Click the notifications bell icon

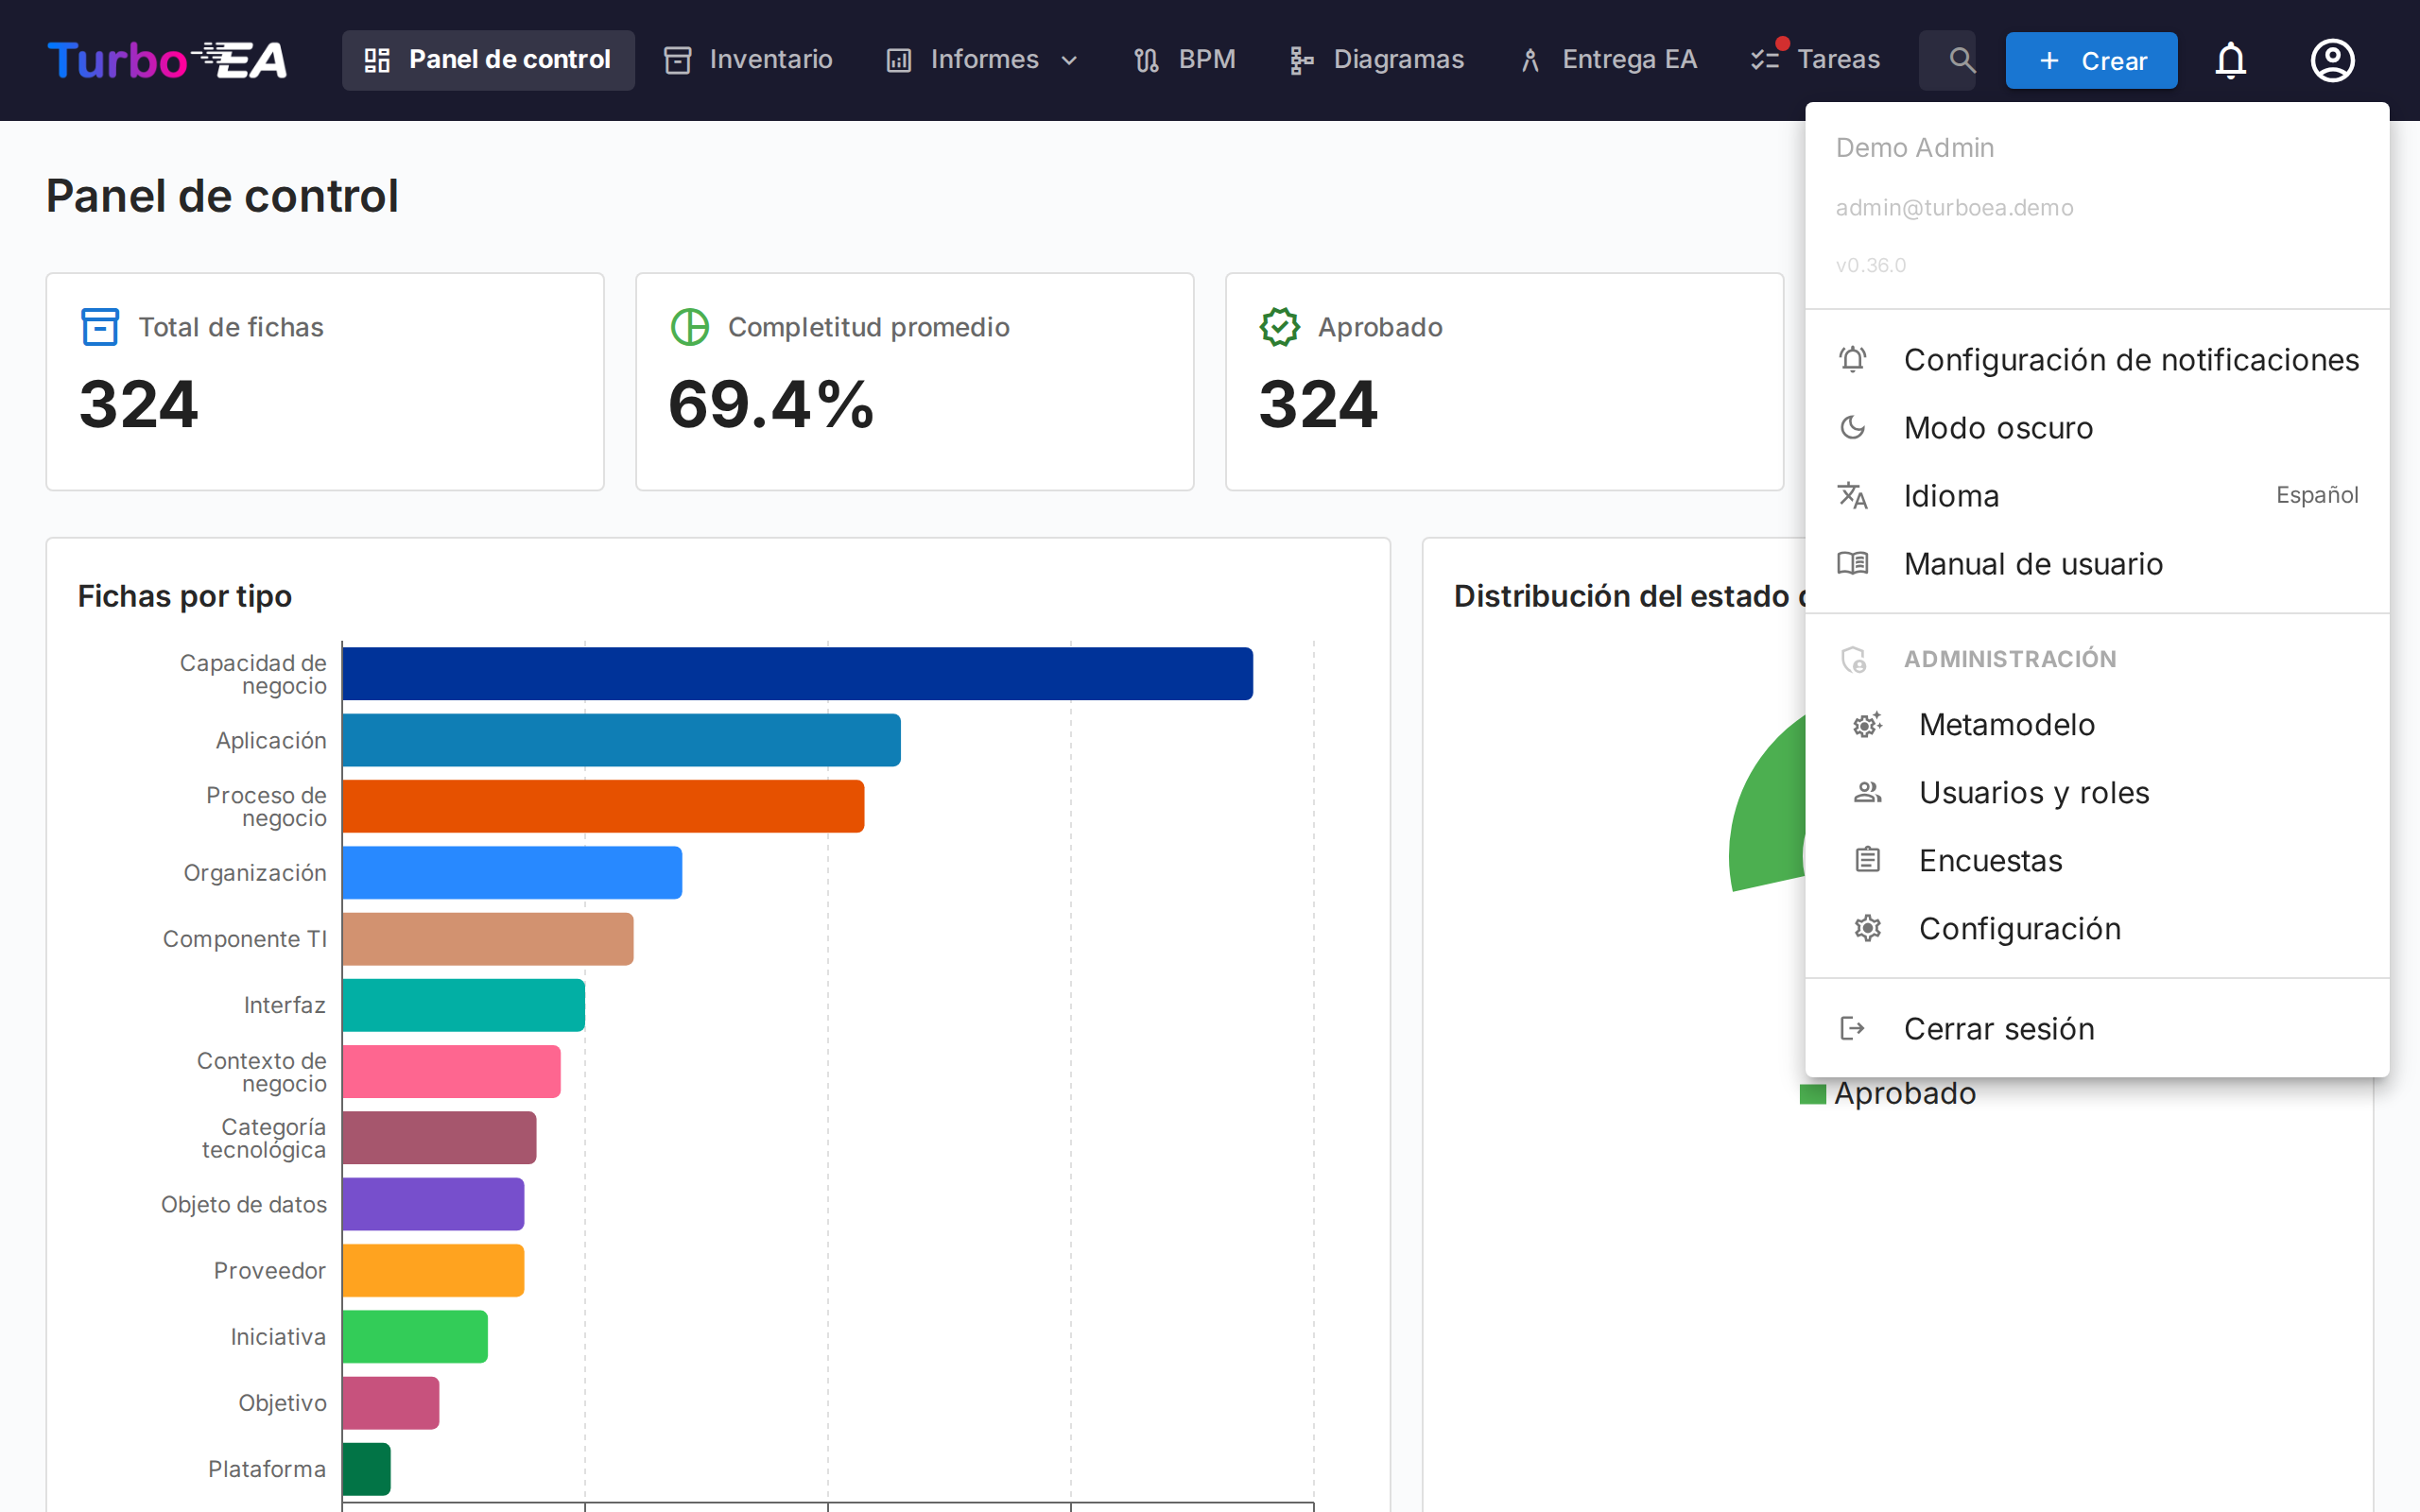tap(2230, 60)
